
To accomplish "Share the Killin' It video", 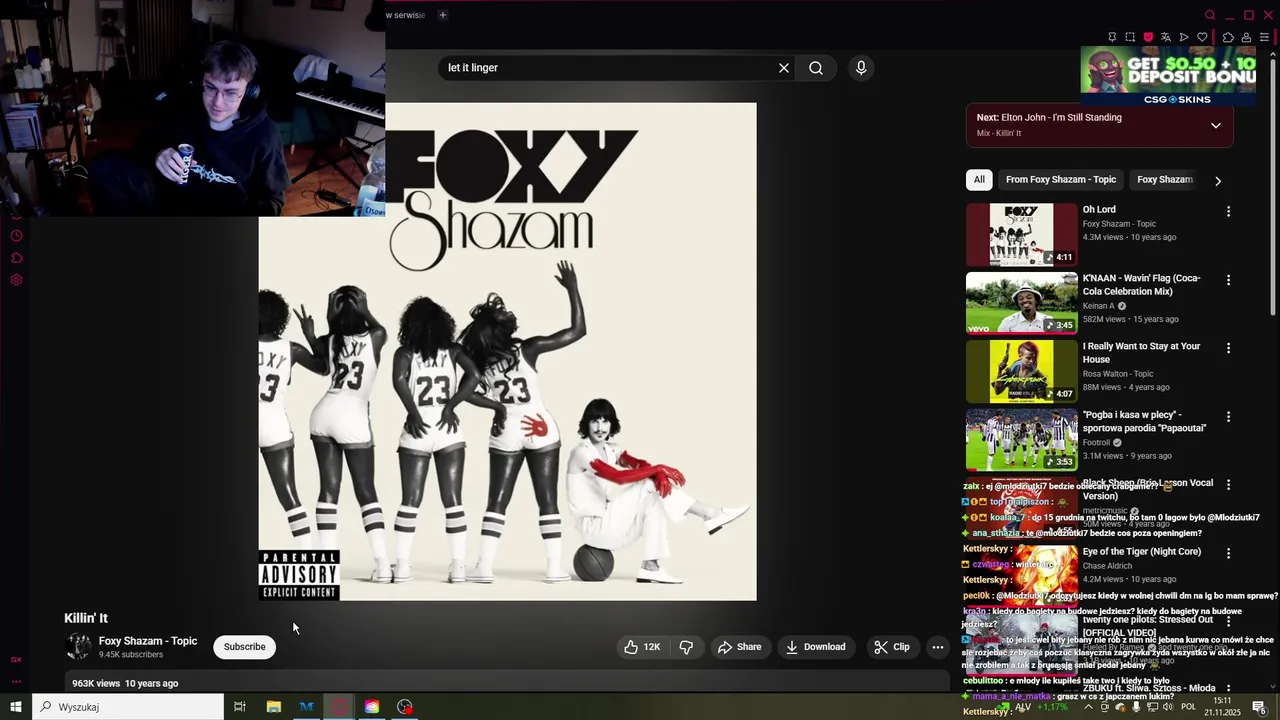I will [x=739, y=647].
